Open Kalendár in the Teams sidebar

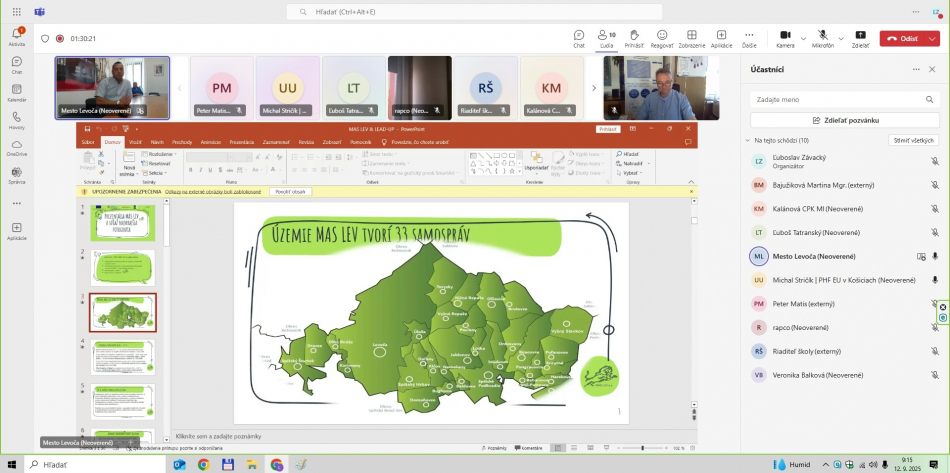pos(17,92)
